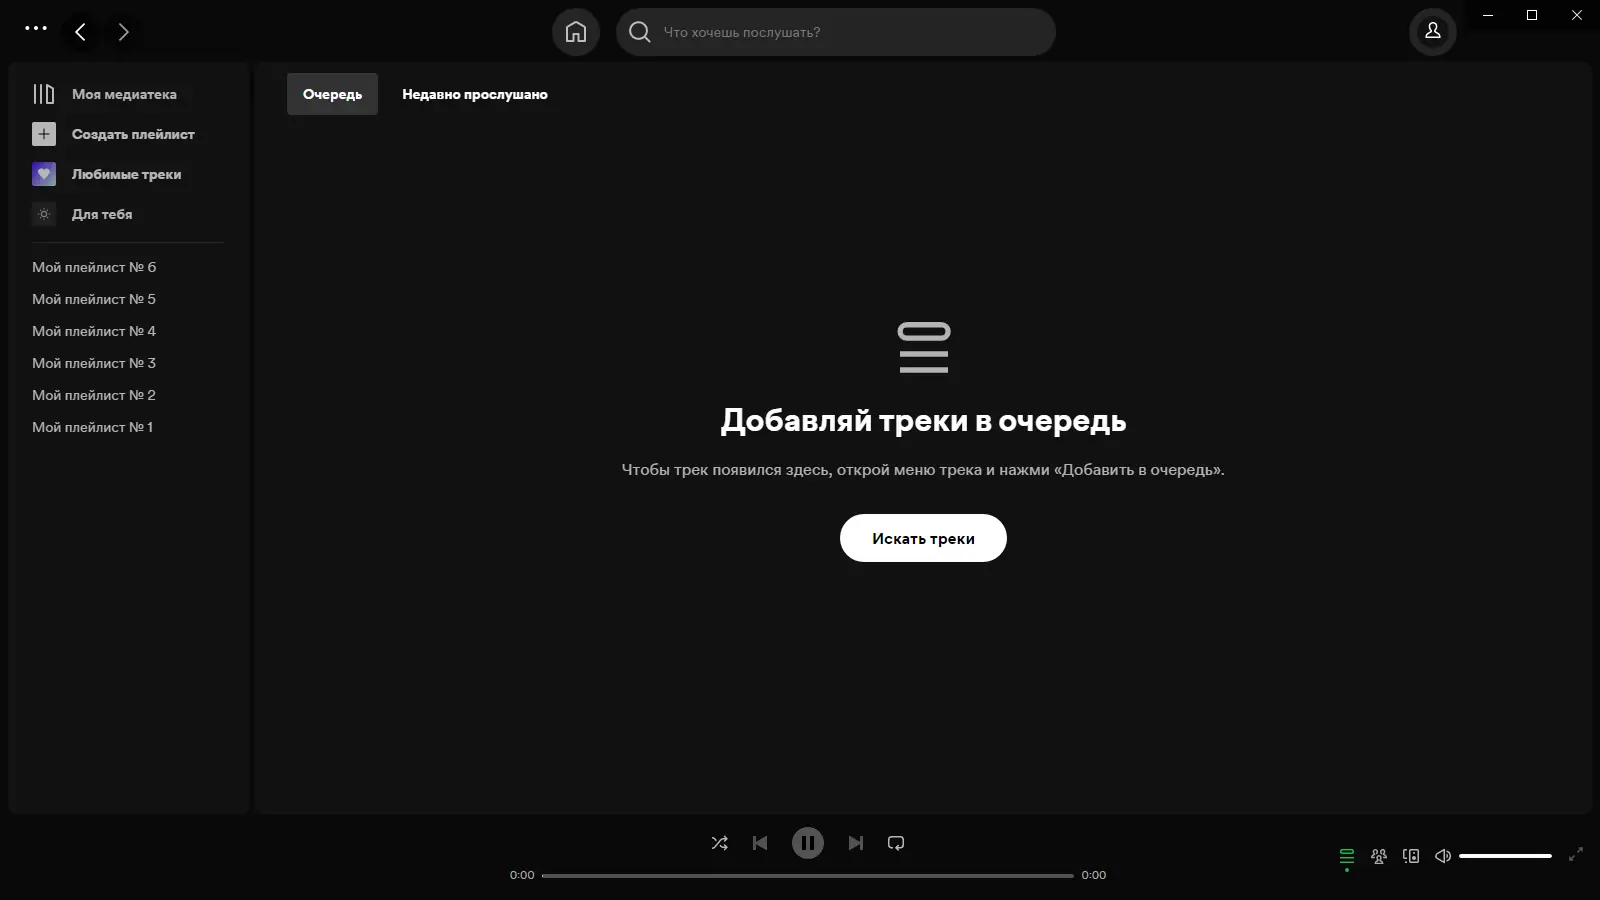Adjust the volume slider
This screenshot has height=900, width=1600.
coord(1505,856)
